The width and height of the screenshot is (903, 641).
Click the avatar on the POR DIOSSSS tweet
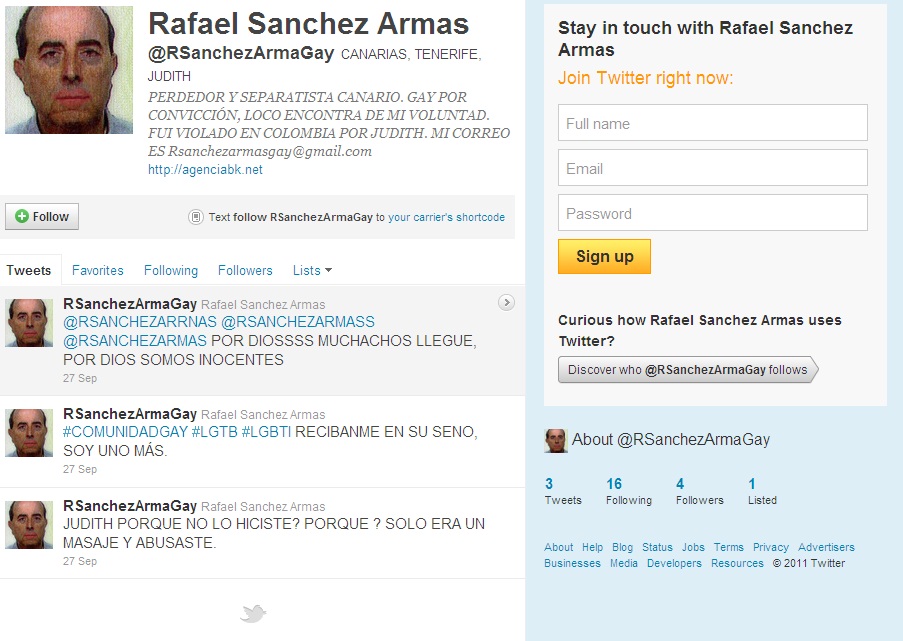(x=29, y=323)
